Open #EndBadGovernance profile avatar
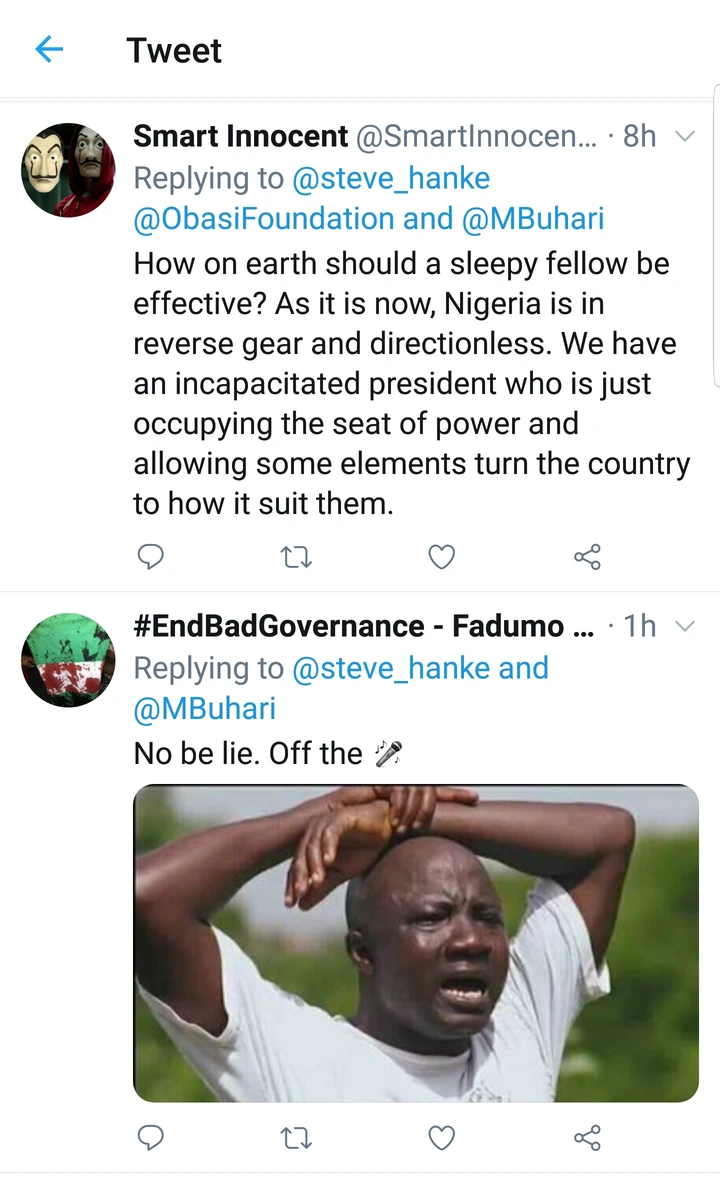 pos(68,660)
